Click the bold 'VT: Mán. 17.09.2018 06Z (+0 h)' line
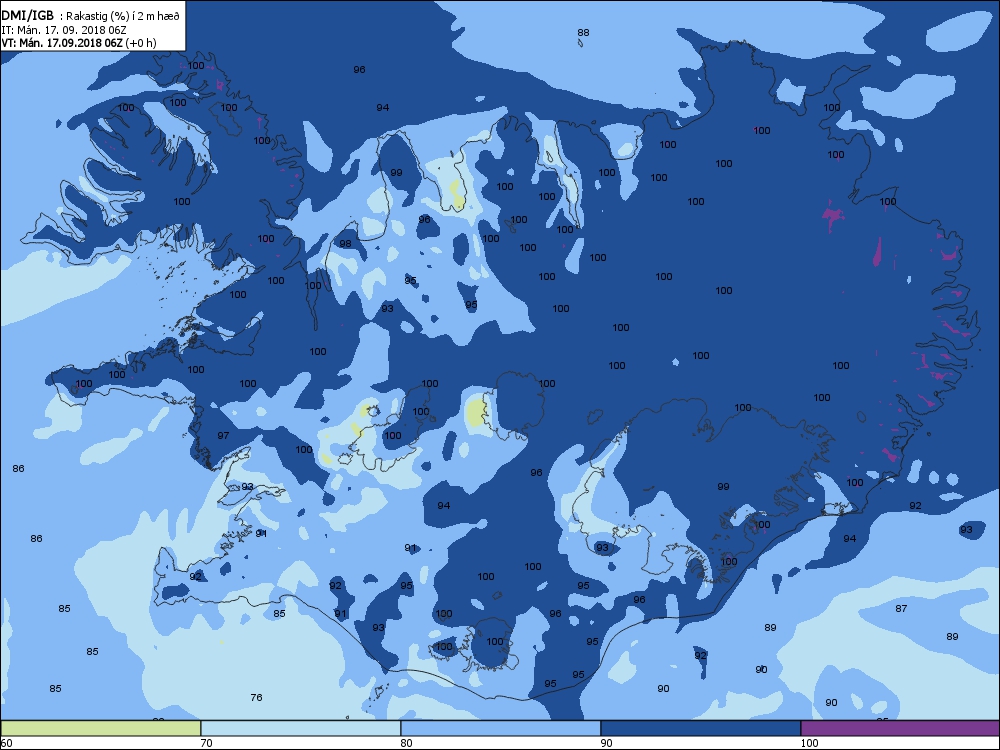 click(78, 43)
